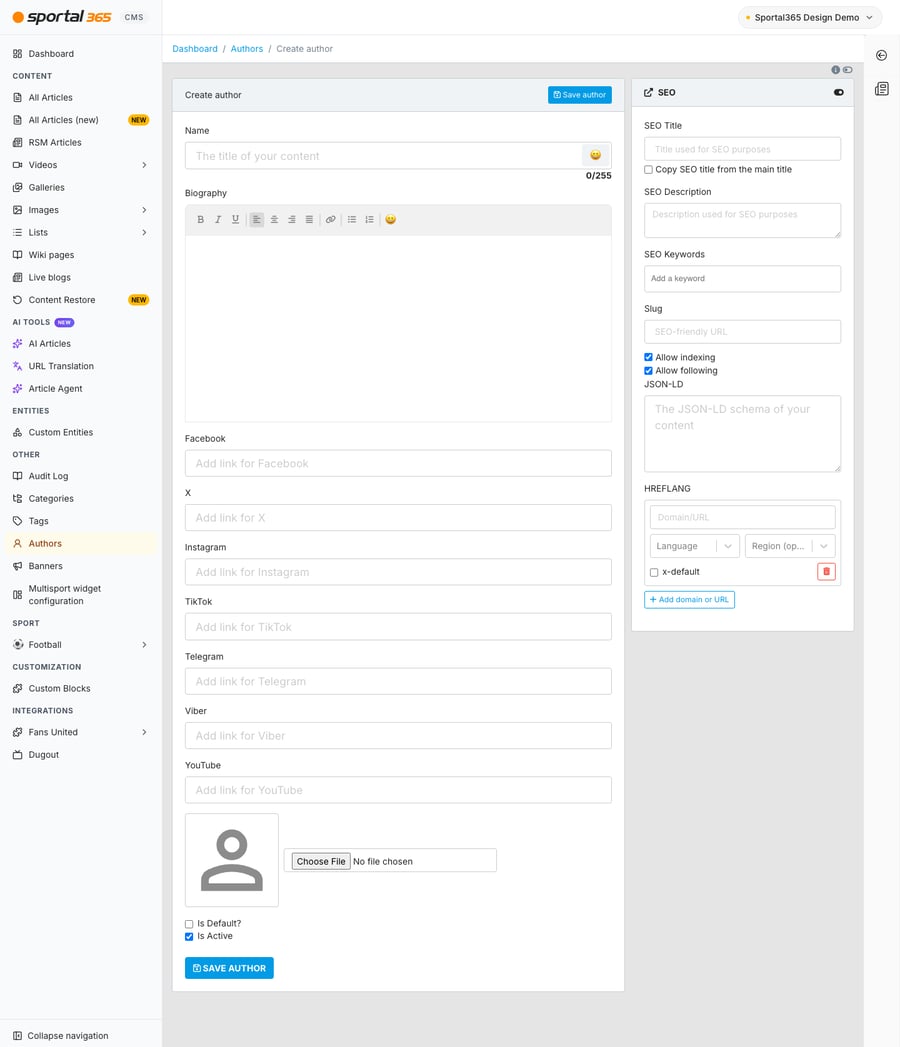Expand the Football submenu

click(x=144, y=644)
